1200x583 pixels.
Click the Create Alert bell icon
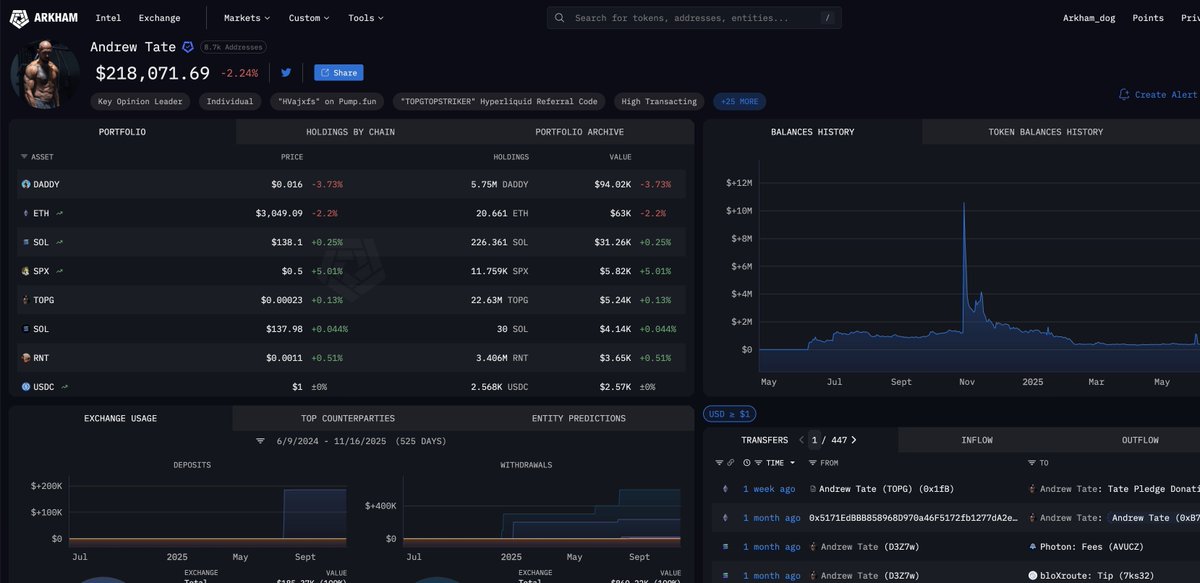point(1124,94)
